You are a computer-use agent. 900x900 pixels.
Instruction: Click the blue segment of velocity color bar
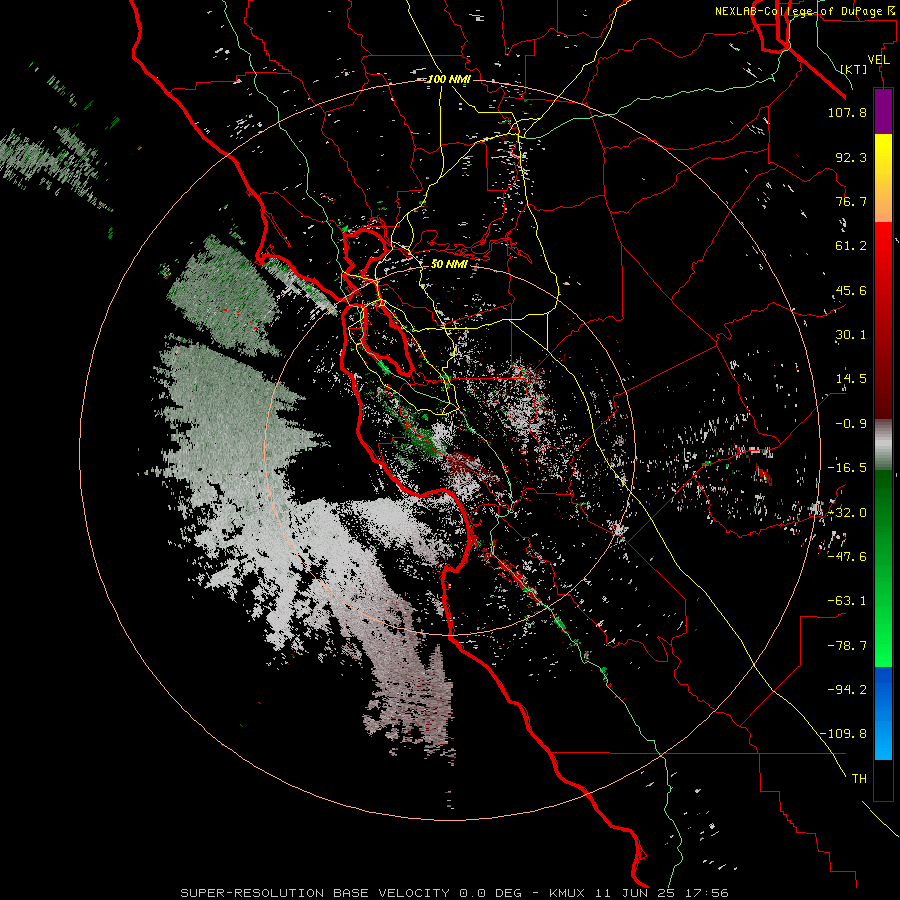pyautogui.click(x=883, y=713)
